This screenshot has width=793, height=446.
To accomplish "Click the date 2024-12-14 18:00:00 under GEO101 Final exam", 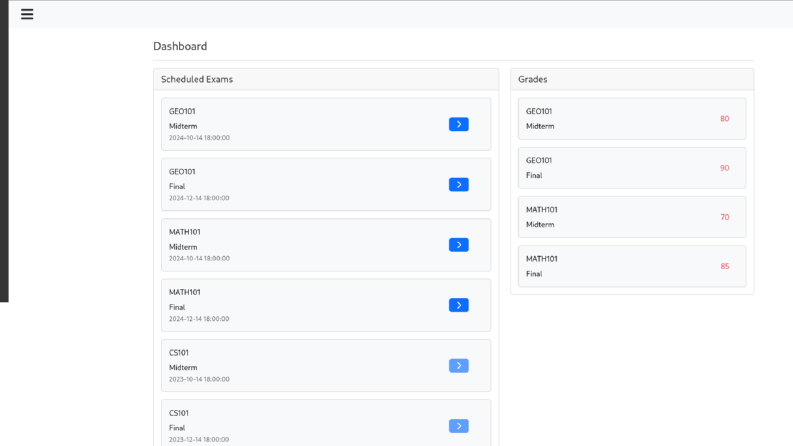I will tap(199, 198).
